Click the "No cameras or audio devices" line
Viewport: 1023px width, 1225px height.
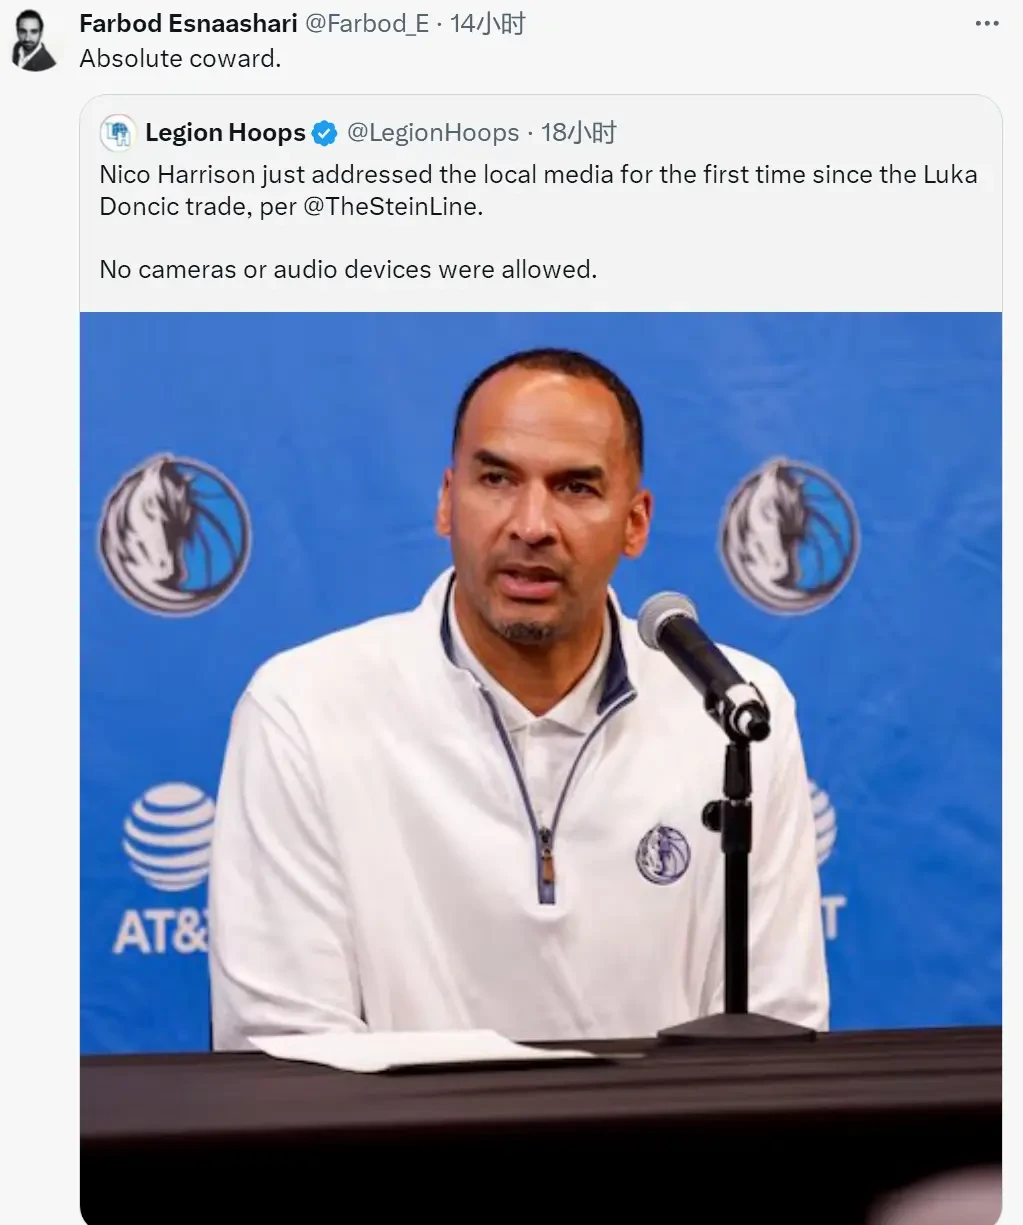tap(348, 269)
